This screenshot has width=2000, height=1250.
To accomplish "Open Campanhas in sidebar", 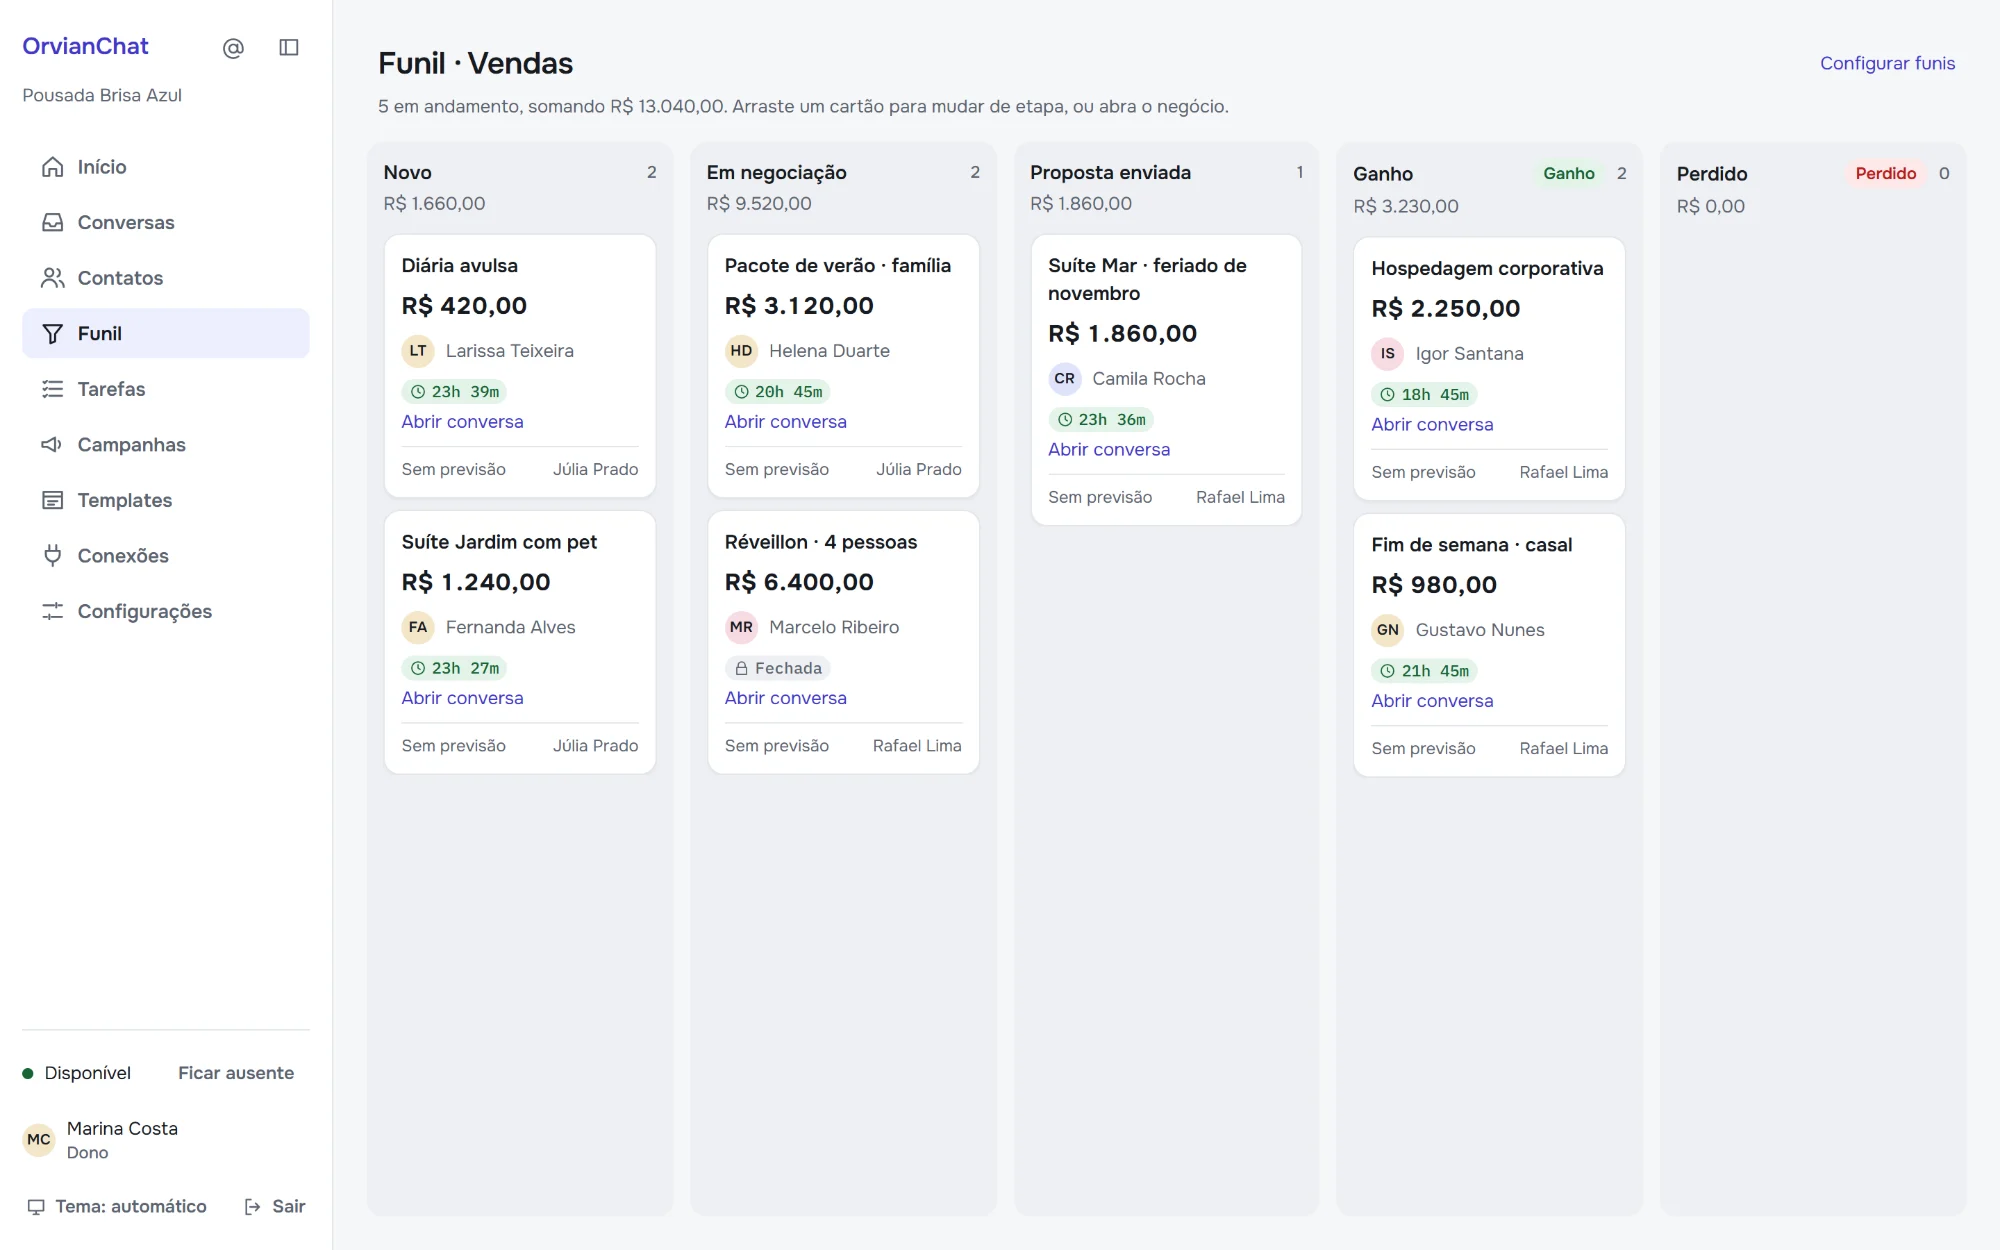I will pos(166,444).
